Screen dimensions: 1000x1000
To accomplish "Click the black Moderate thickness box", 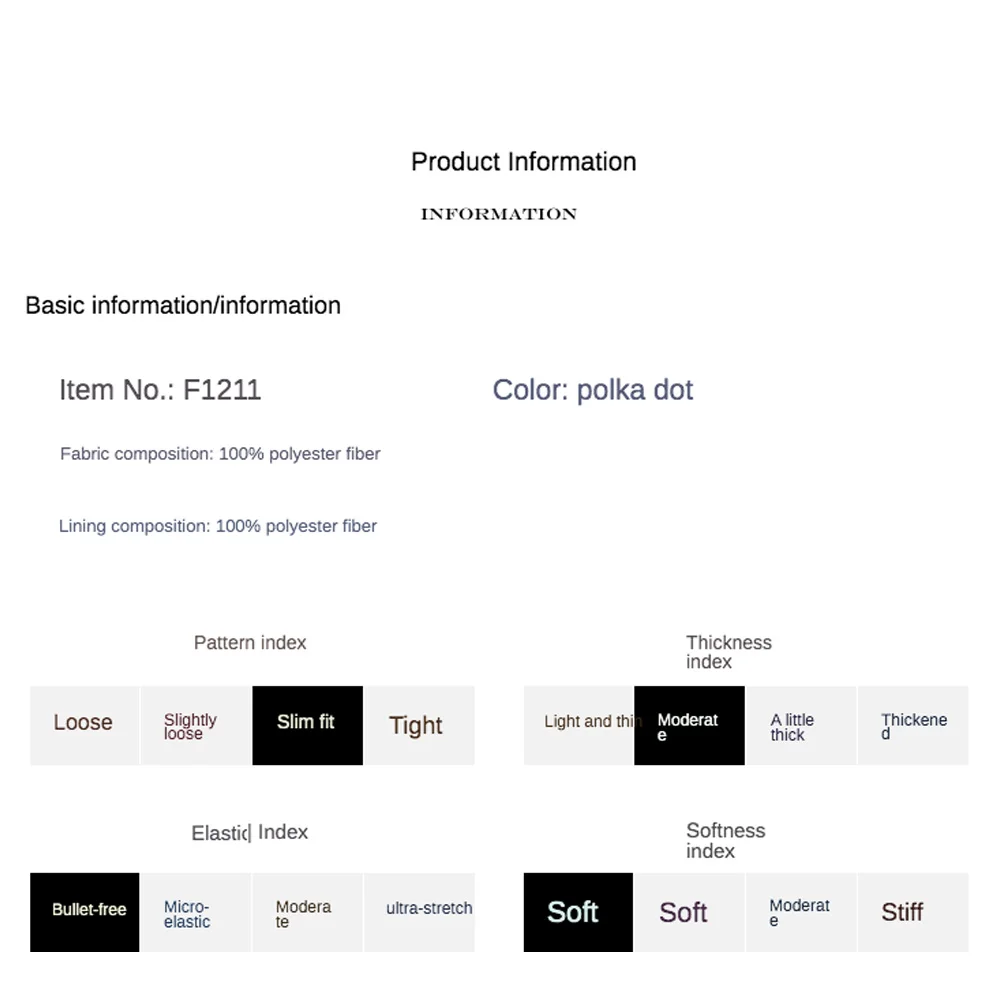I will point(689,725).
